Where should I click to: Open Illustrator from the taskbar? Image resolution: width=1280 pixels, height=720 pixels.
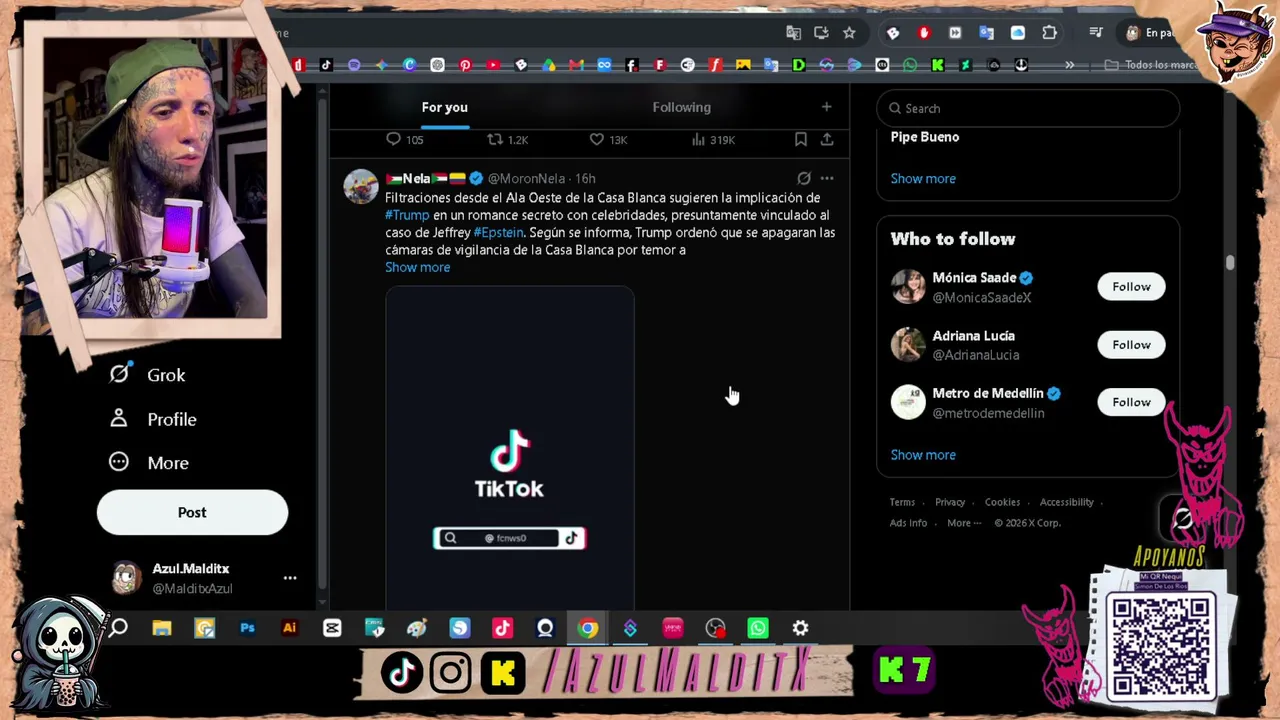[x=289, y=628]
